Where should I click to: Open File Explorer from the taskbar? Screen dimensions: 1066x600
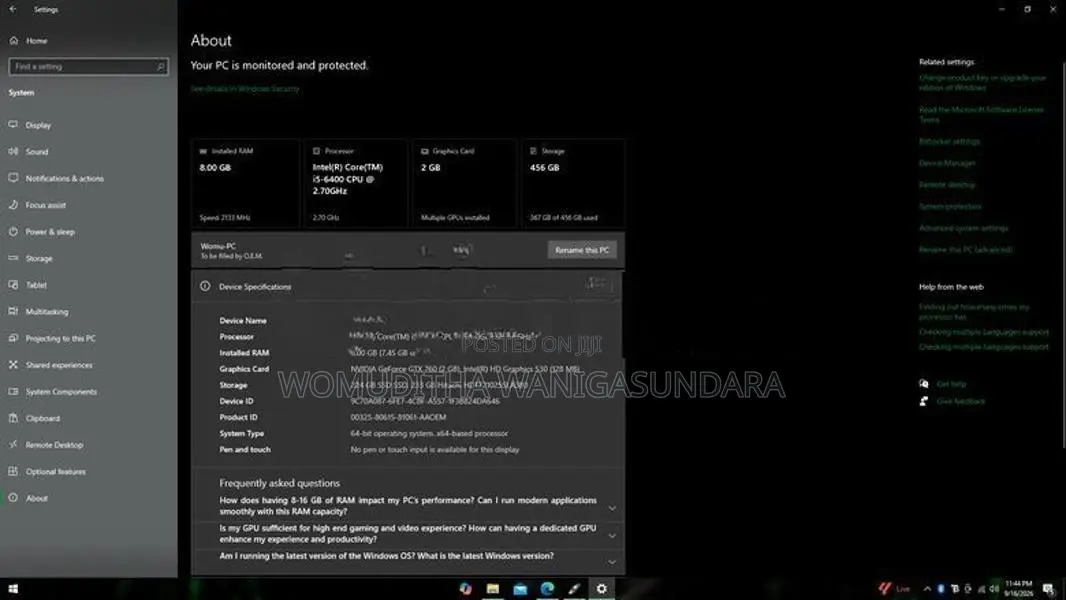493,588
